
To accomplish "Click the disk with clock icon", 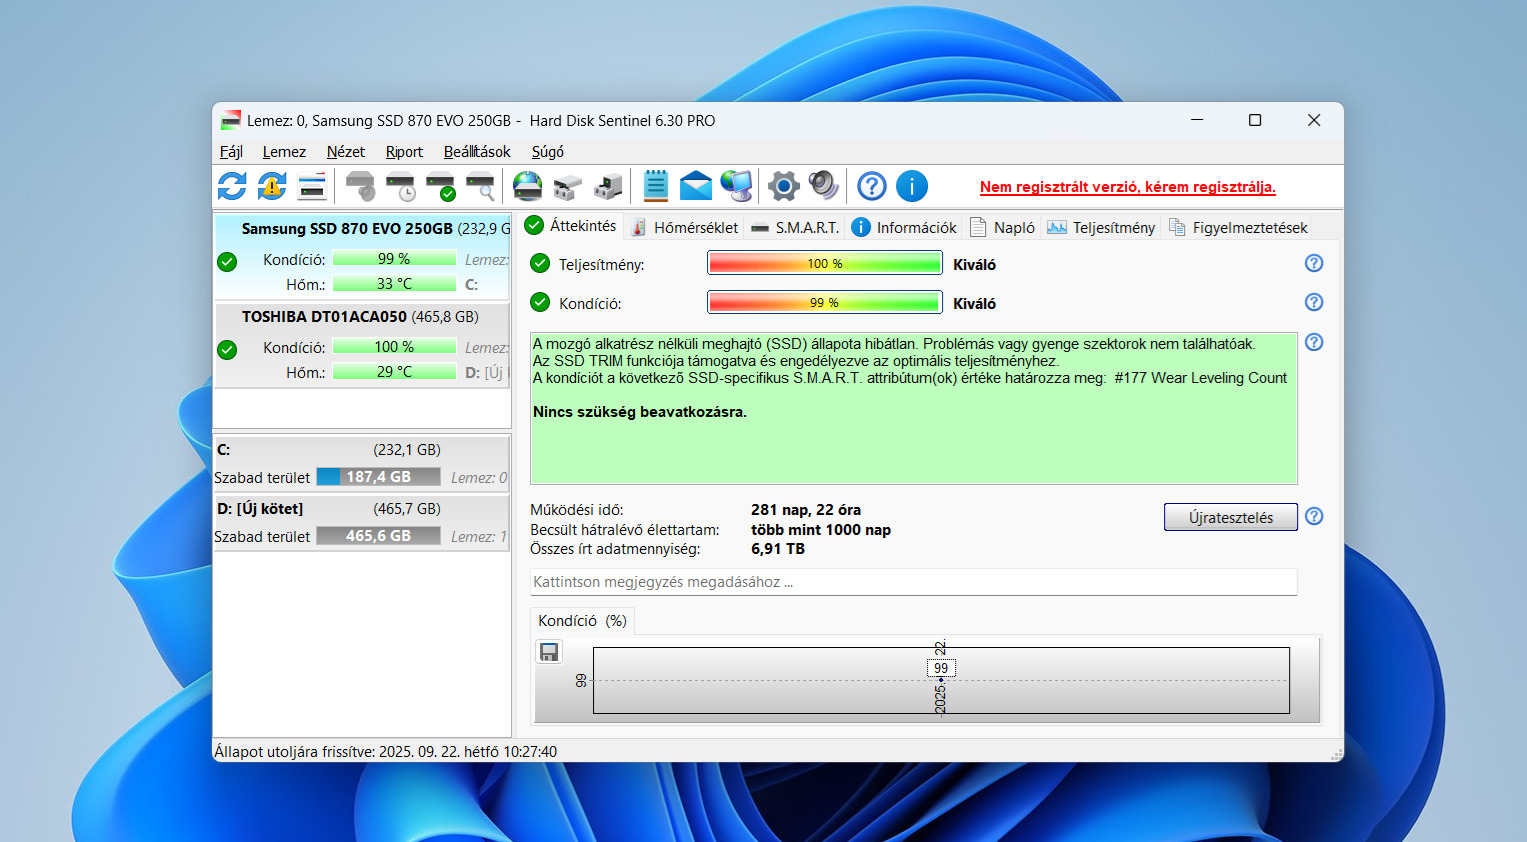I will point(400,186).
